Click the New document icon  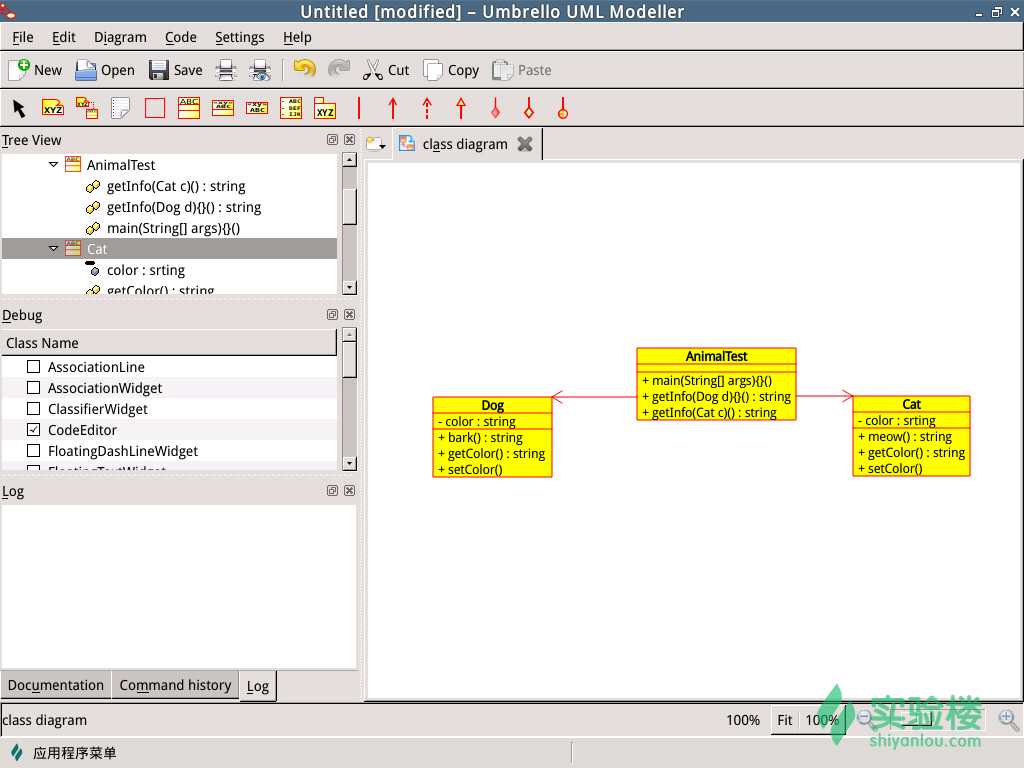tap(19, 70)
